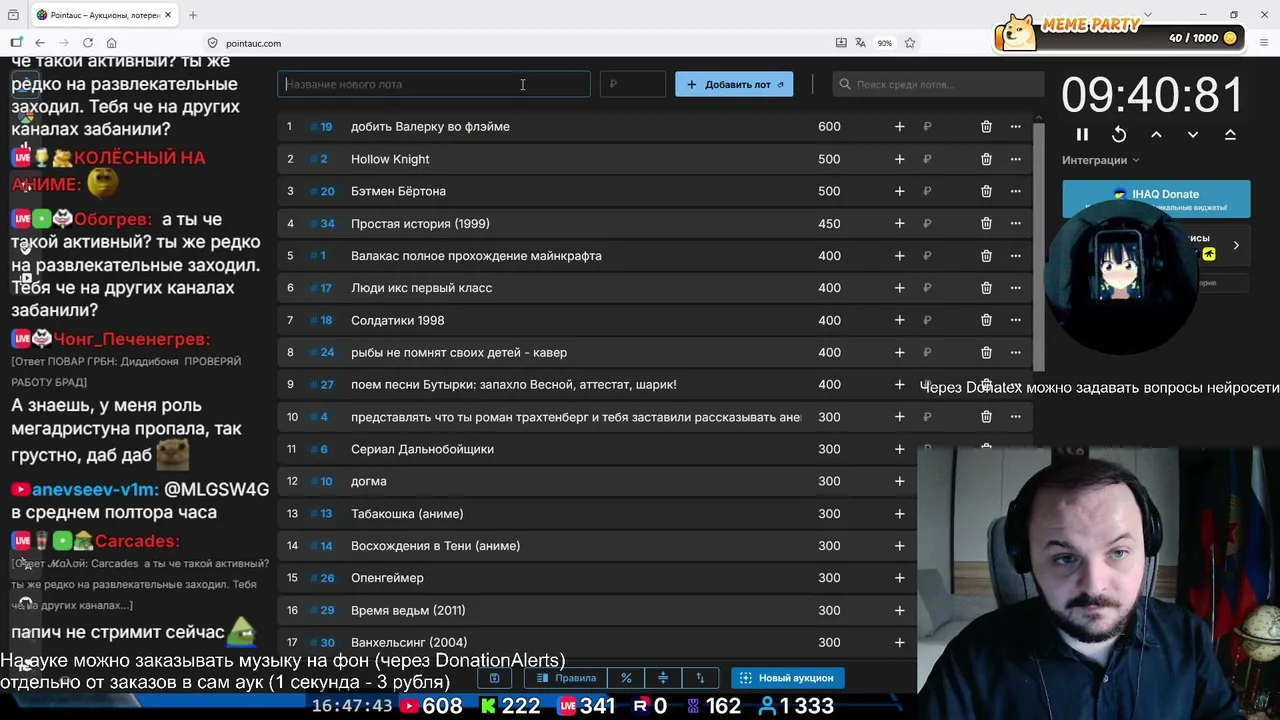Focus the lot price ruble field

pyautogui.click(x=633, y=84)
